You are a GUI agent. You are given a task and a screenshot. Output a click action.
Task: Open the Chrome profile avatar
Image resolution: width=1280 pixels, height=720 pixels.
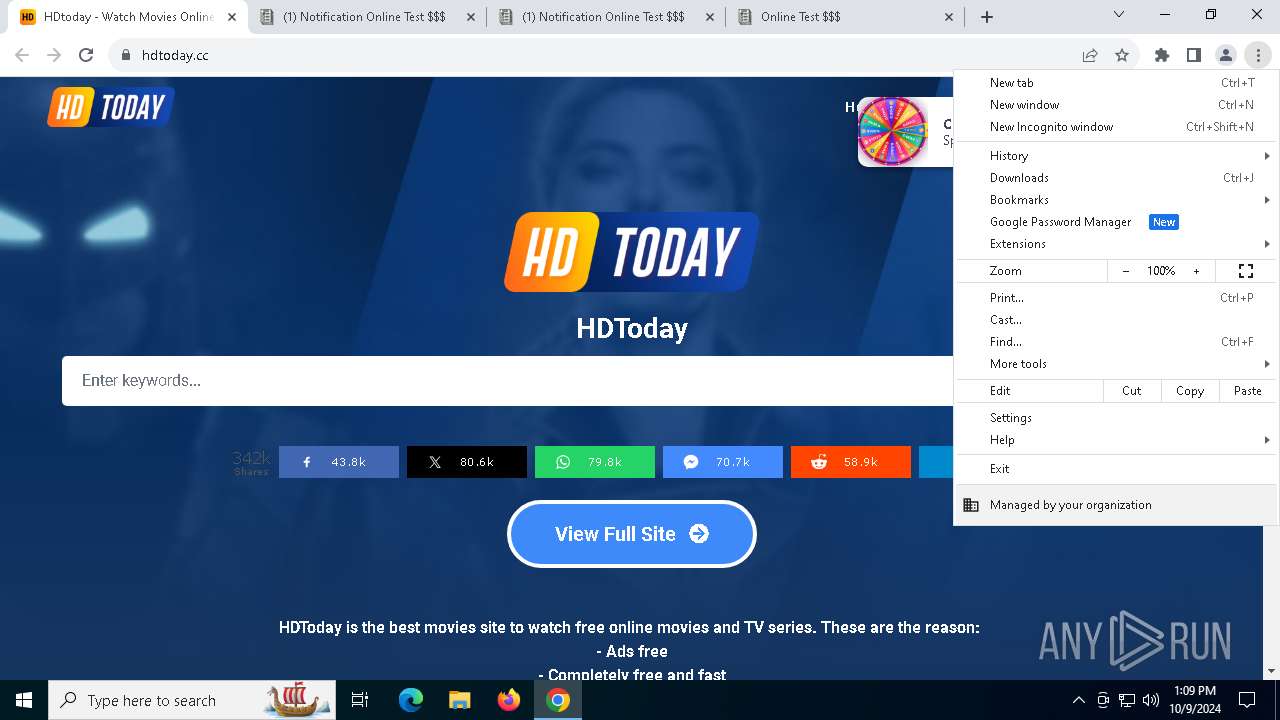pyautogui.click(x=1226, y=55)
